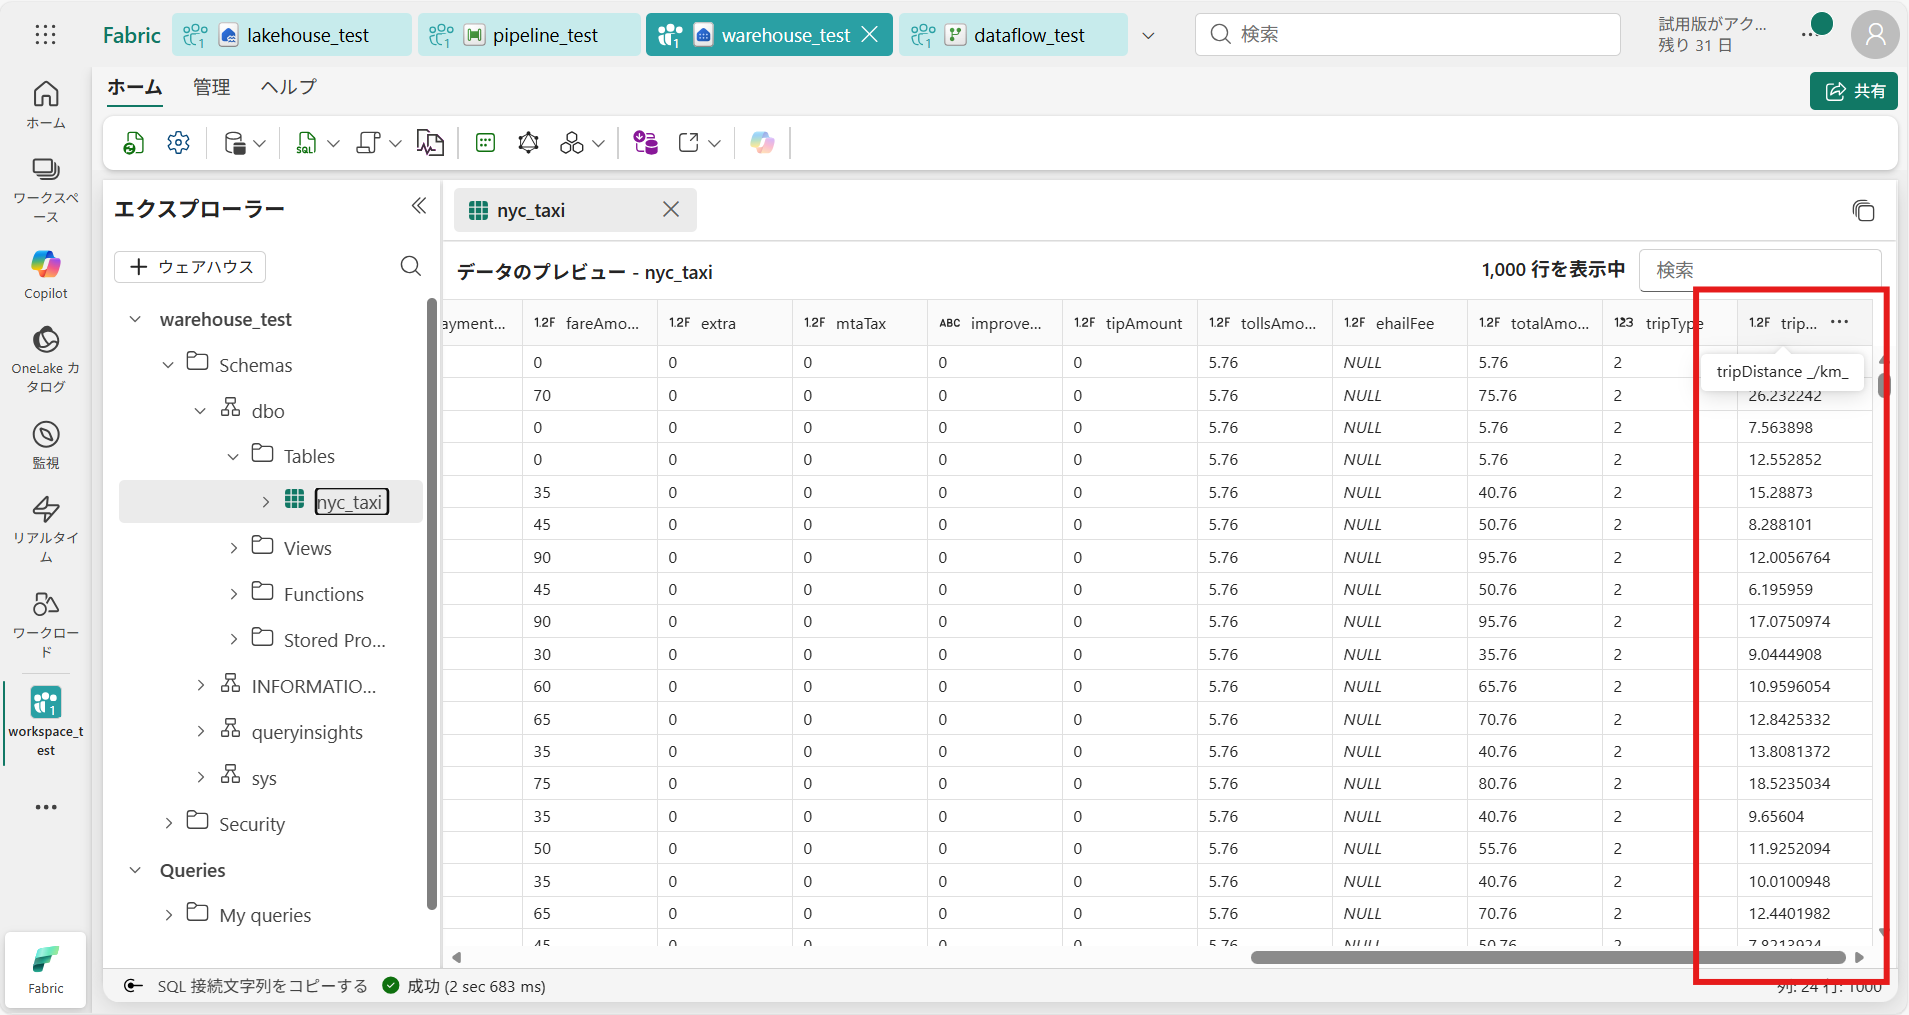
Task: Switch to the 管理 ribbon tab
Action: tap(211, 87)
